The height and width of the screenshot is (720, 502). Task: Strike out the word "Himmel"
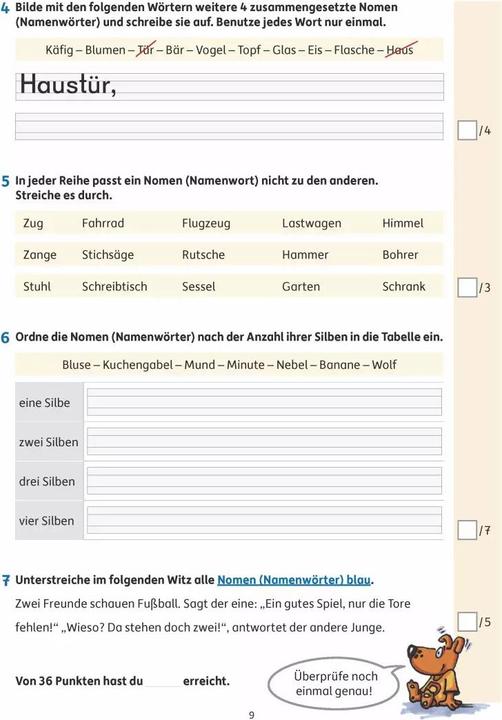tap(403, 223)
